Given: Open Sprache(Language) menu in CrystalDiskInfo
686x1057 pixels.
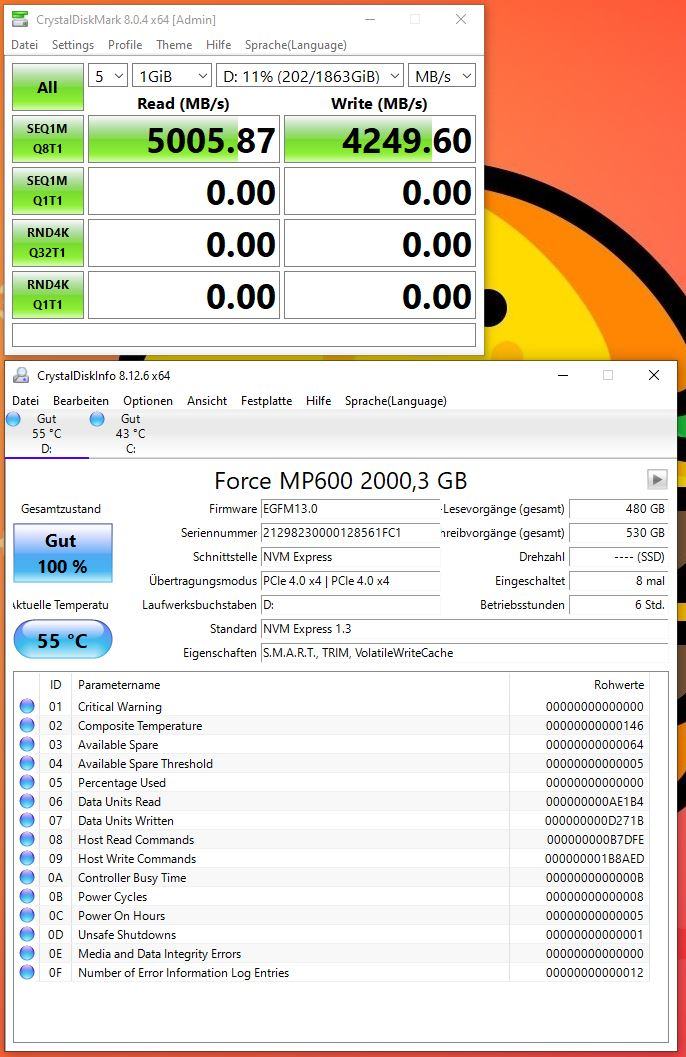Looking at the screenshot, I should pyautogui.click(x=396, y=400).
